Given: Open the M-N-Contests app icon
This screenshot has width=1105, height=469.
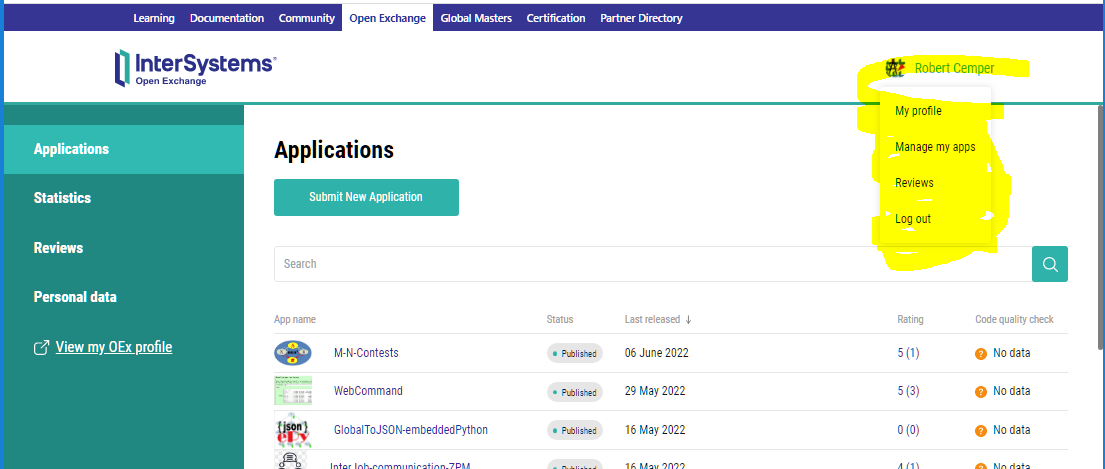Looking at the screenshot, I should point(292,353).
